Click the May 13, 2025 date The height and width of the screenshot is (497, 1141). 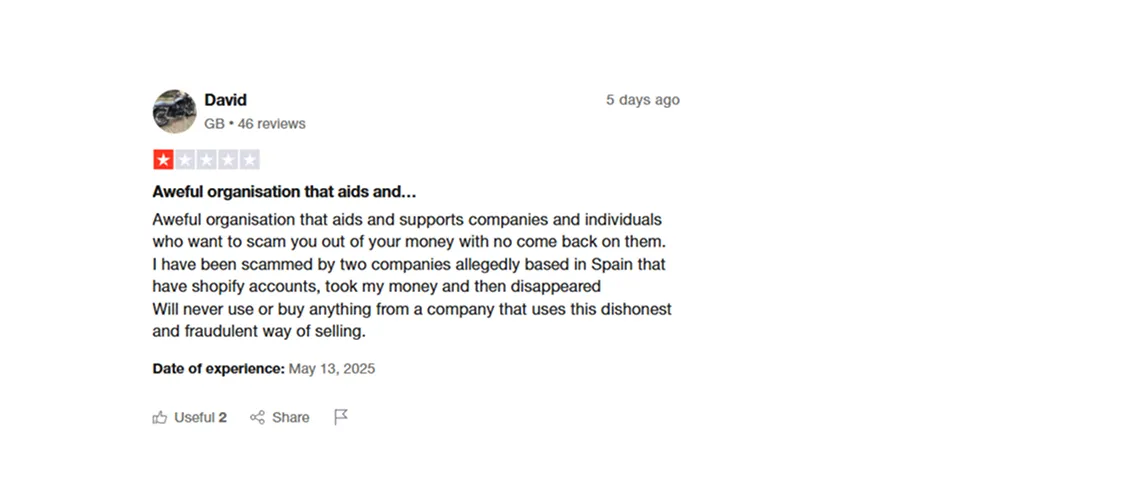point(332,368)
